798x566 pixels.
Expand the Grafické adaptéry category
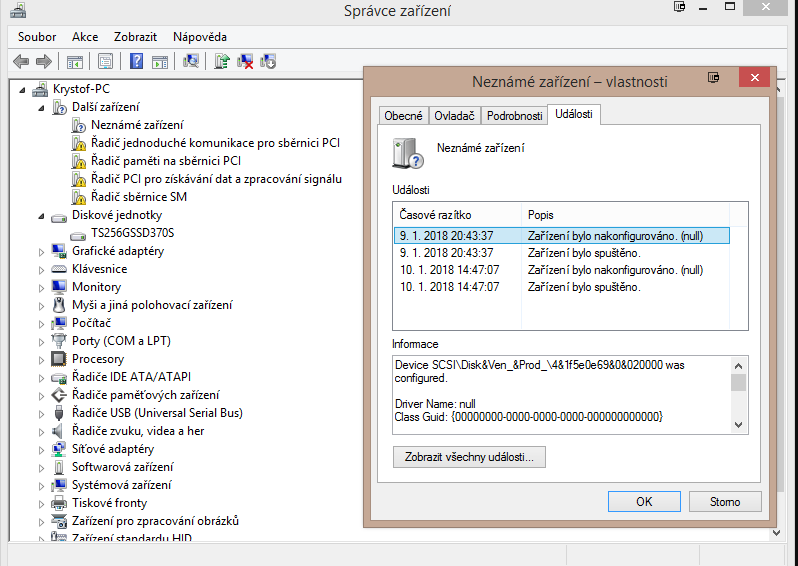point(41,251)
